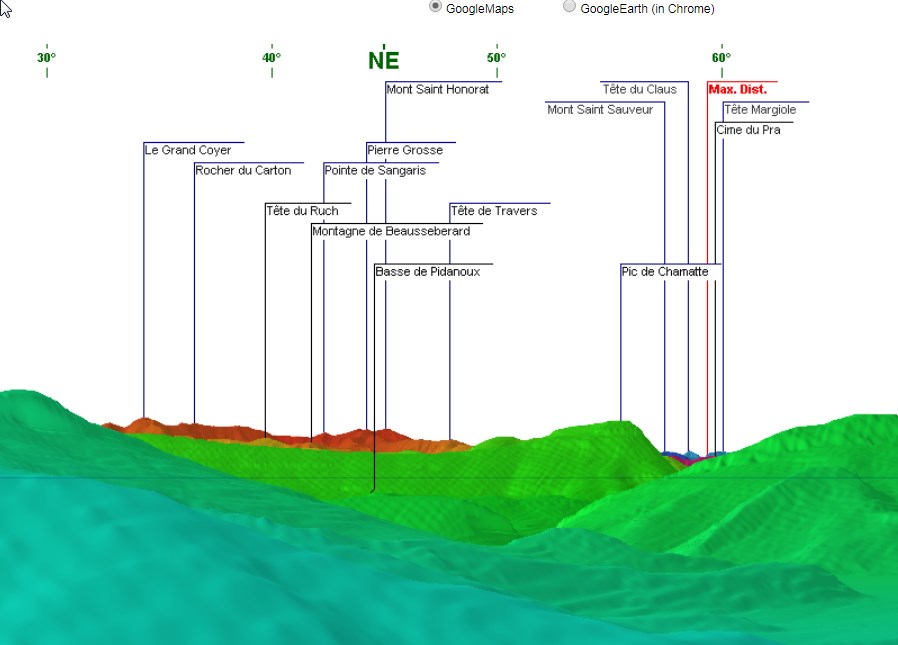Click the NE compass heading
898x645 pixels.
tap(383, 60)
